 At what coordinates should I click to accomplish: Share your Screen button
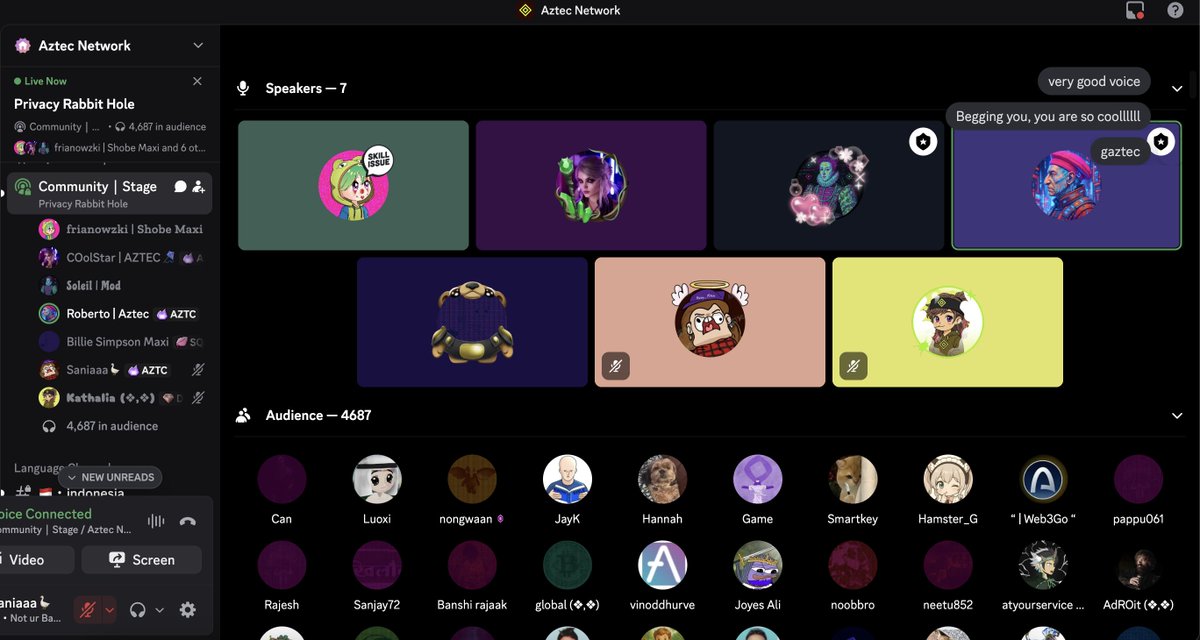click(x=141, y=560)
